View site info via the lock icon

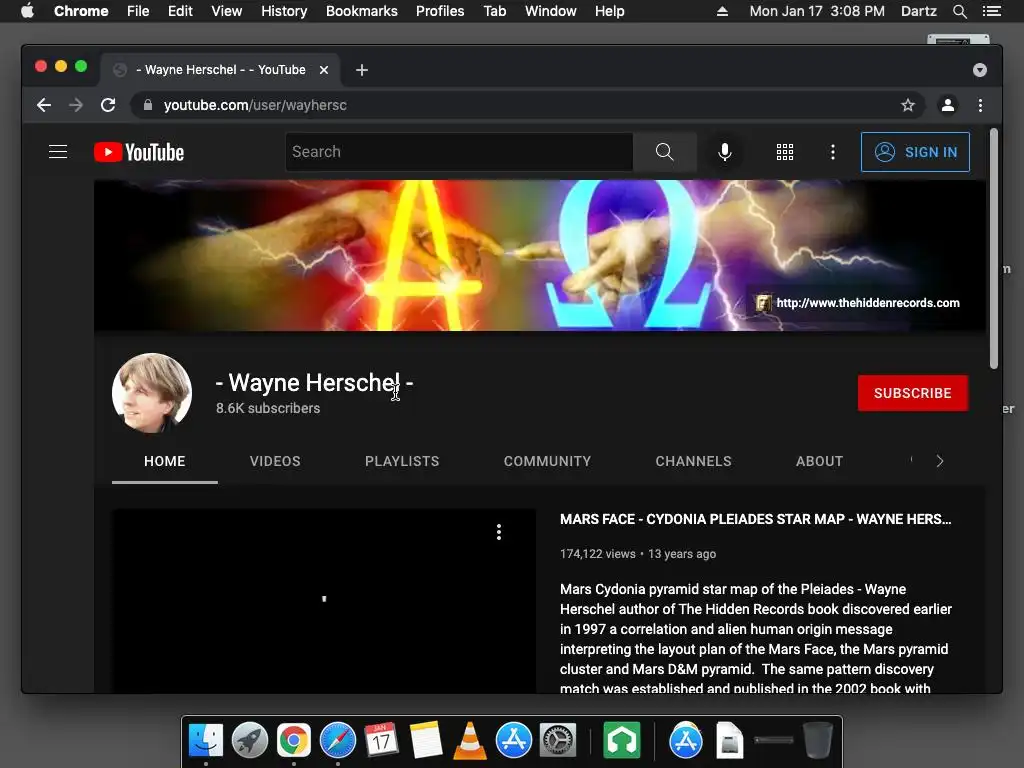(x=148, y=105)
